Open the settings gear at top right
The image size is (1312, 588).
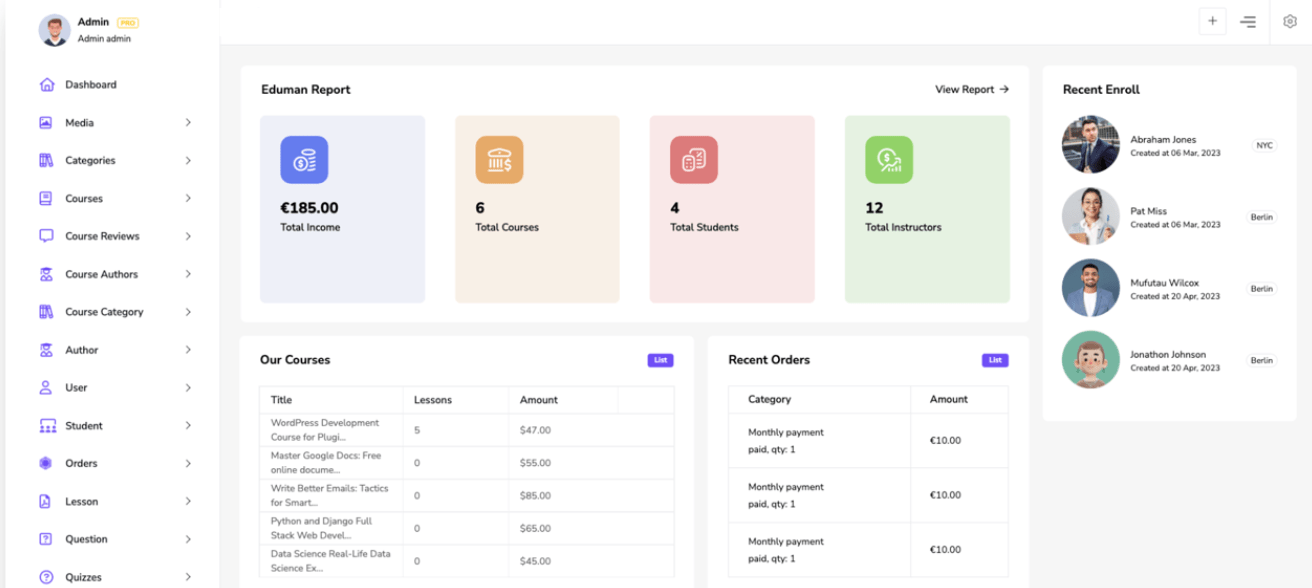(x=1289, y=21)
